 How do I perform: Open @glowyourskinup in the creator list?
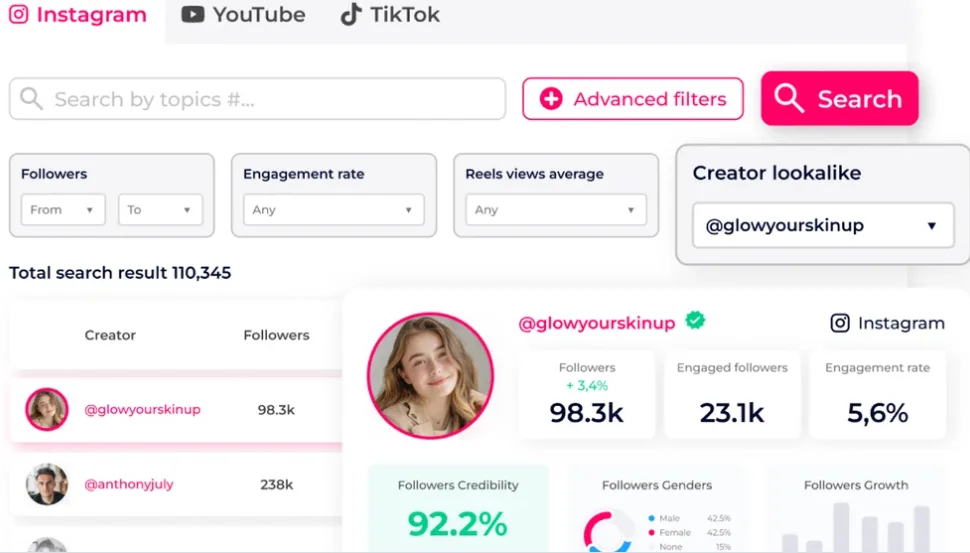142,409
